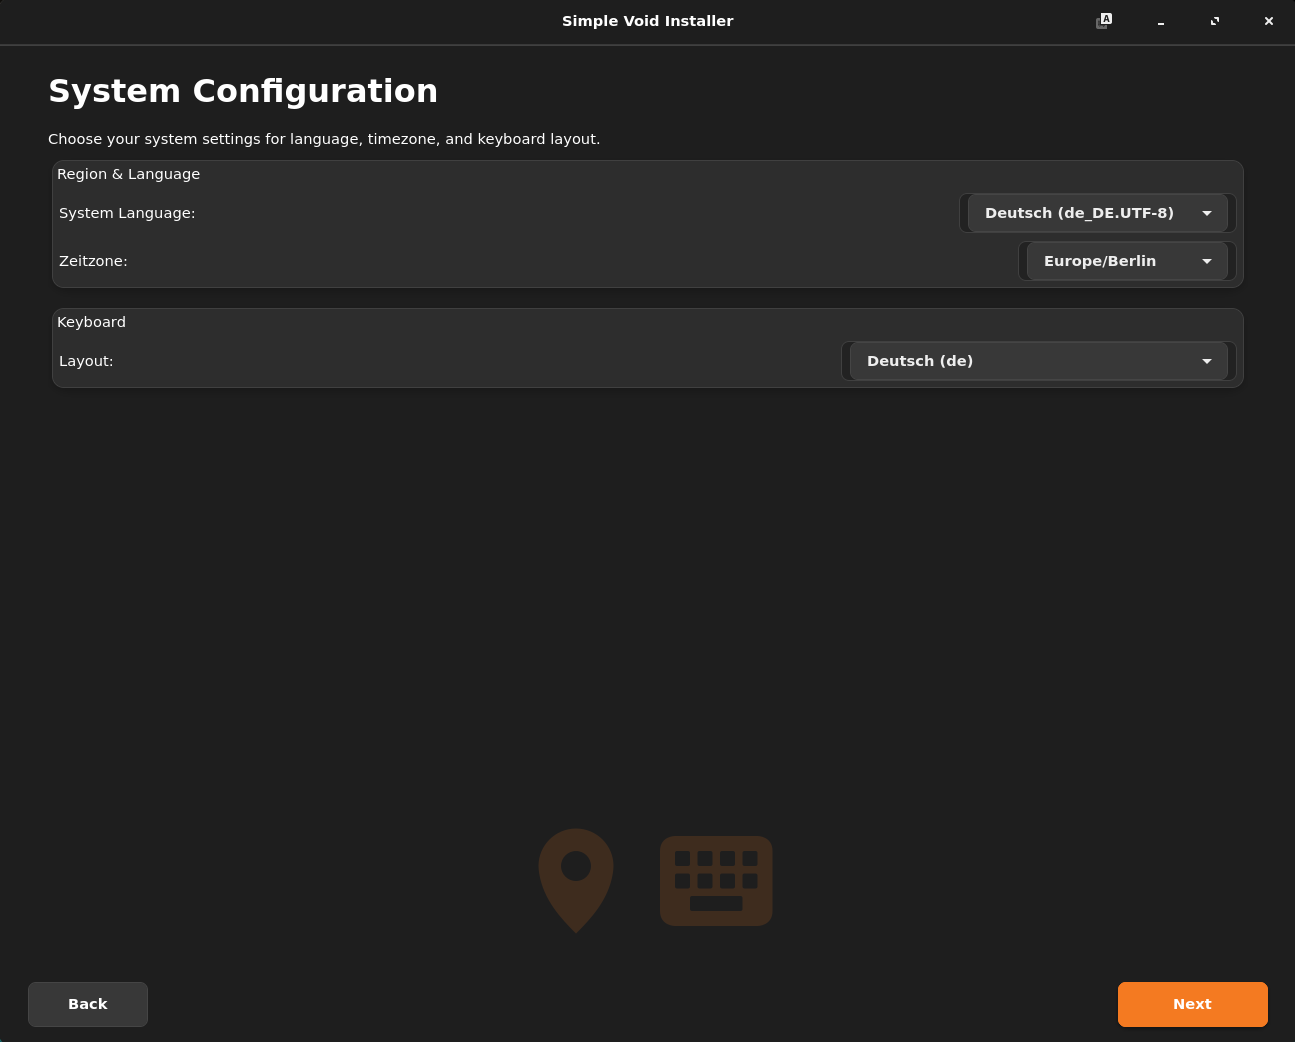Click the Layout label under Keyboard
The image size is (1295, 1042).
click(x=86, y=361)
